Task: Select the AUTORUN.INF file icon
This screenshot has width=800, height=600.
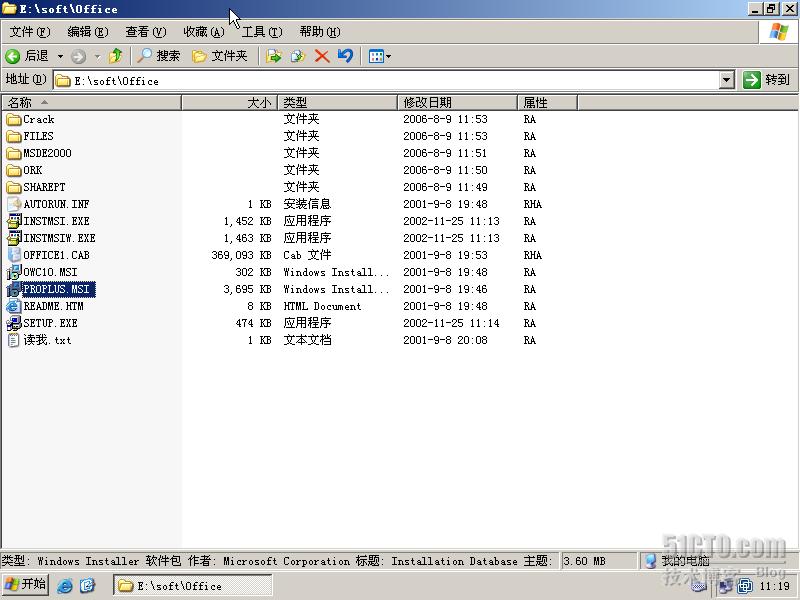Action: [14, 205]
